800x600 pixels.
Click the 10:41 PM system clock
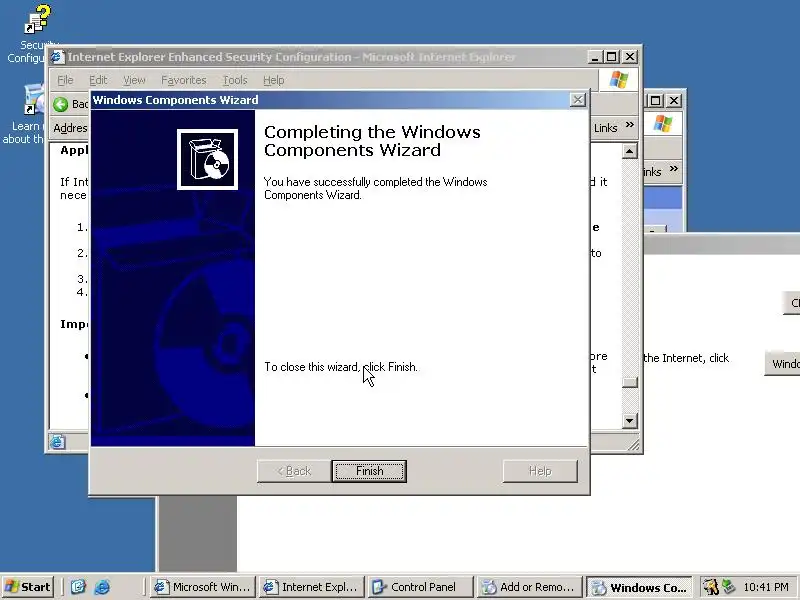(766, 587)
